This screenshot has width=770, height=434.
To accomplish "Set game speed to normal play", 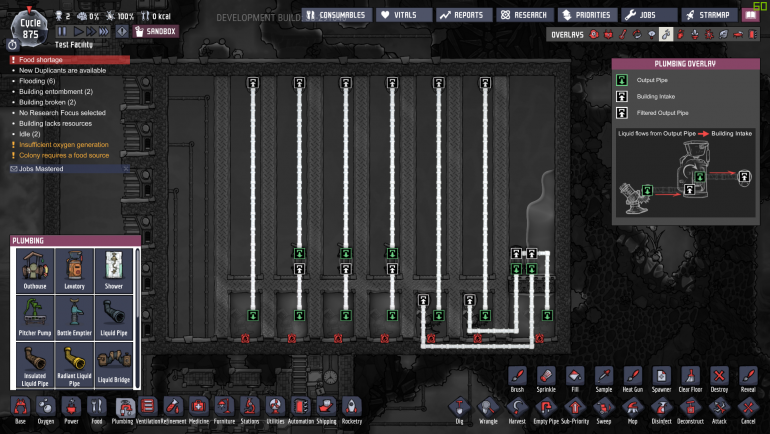I will [x=78, y=31].
